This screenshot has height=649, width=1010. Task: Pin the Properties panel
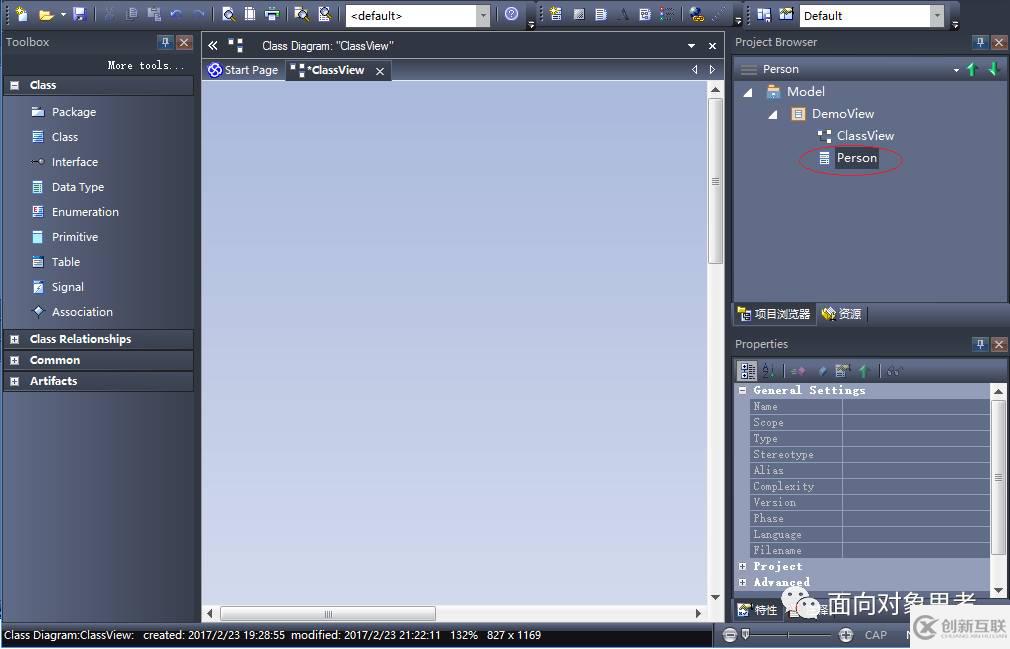(980, 344)
